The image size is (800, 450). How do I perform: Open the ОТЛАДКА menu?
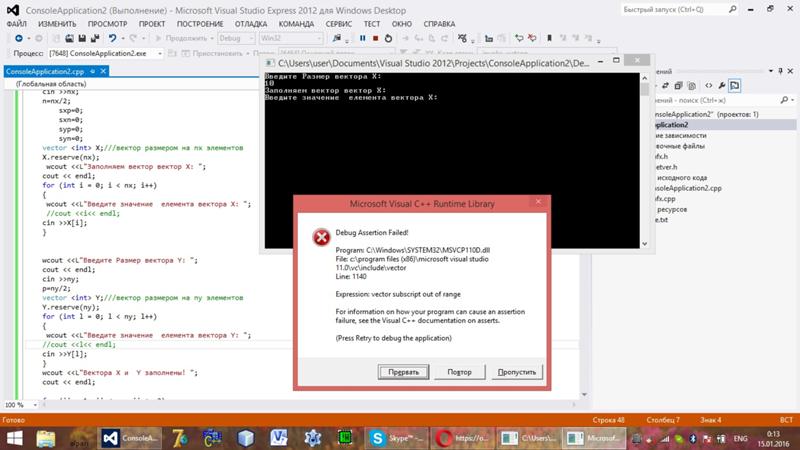point(251,24)
